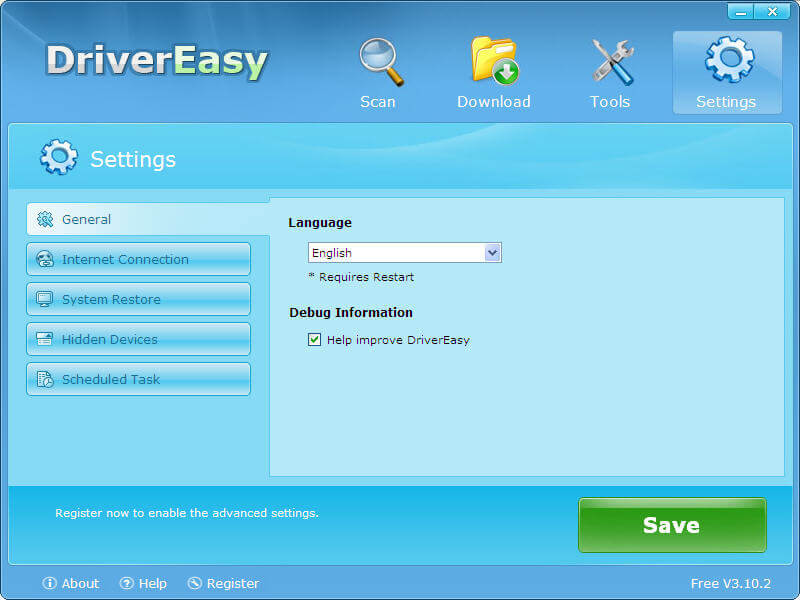
Task: Switch to the General settings tab
Action: [x=147, y=219]
